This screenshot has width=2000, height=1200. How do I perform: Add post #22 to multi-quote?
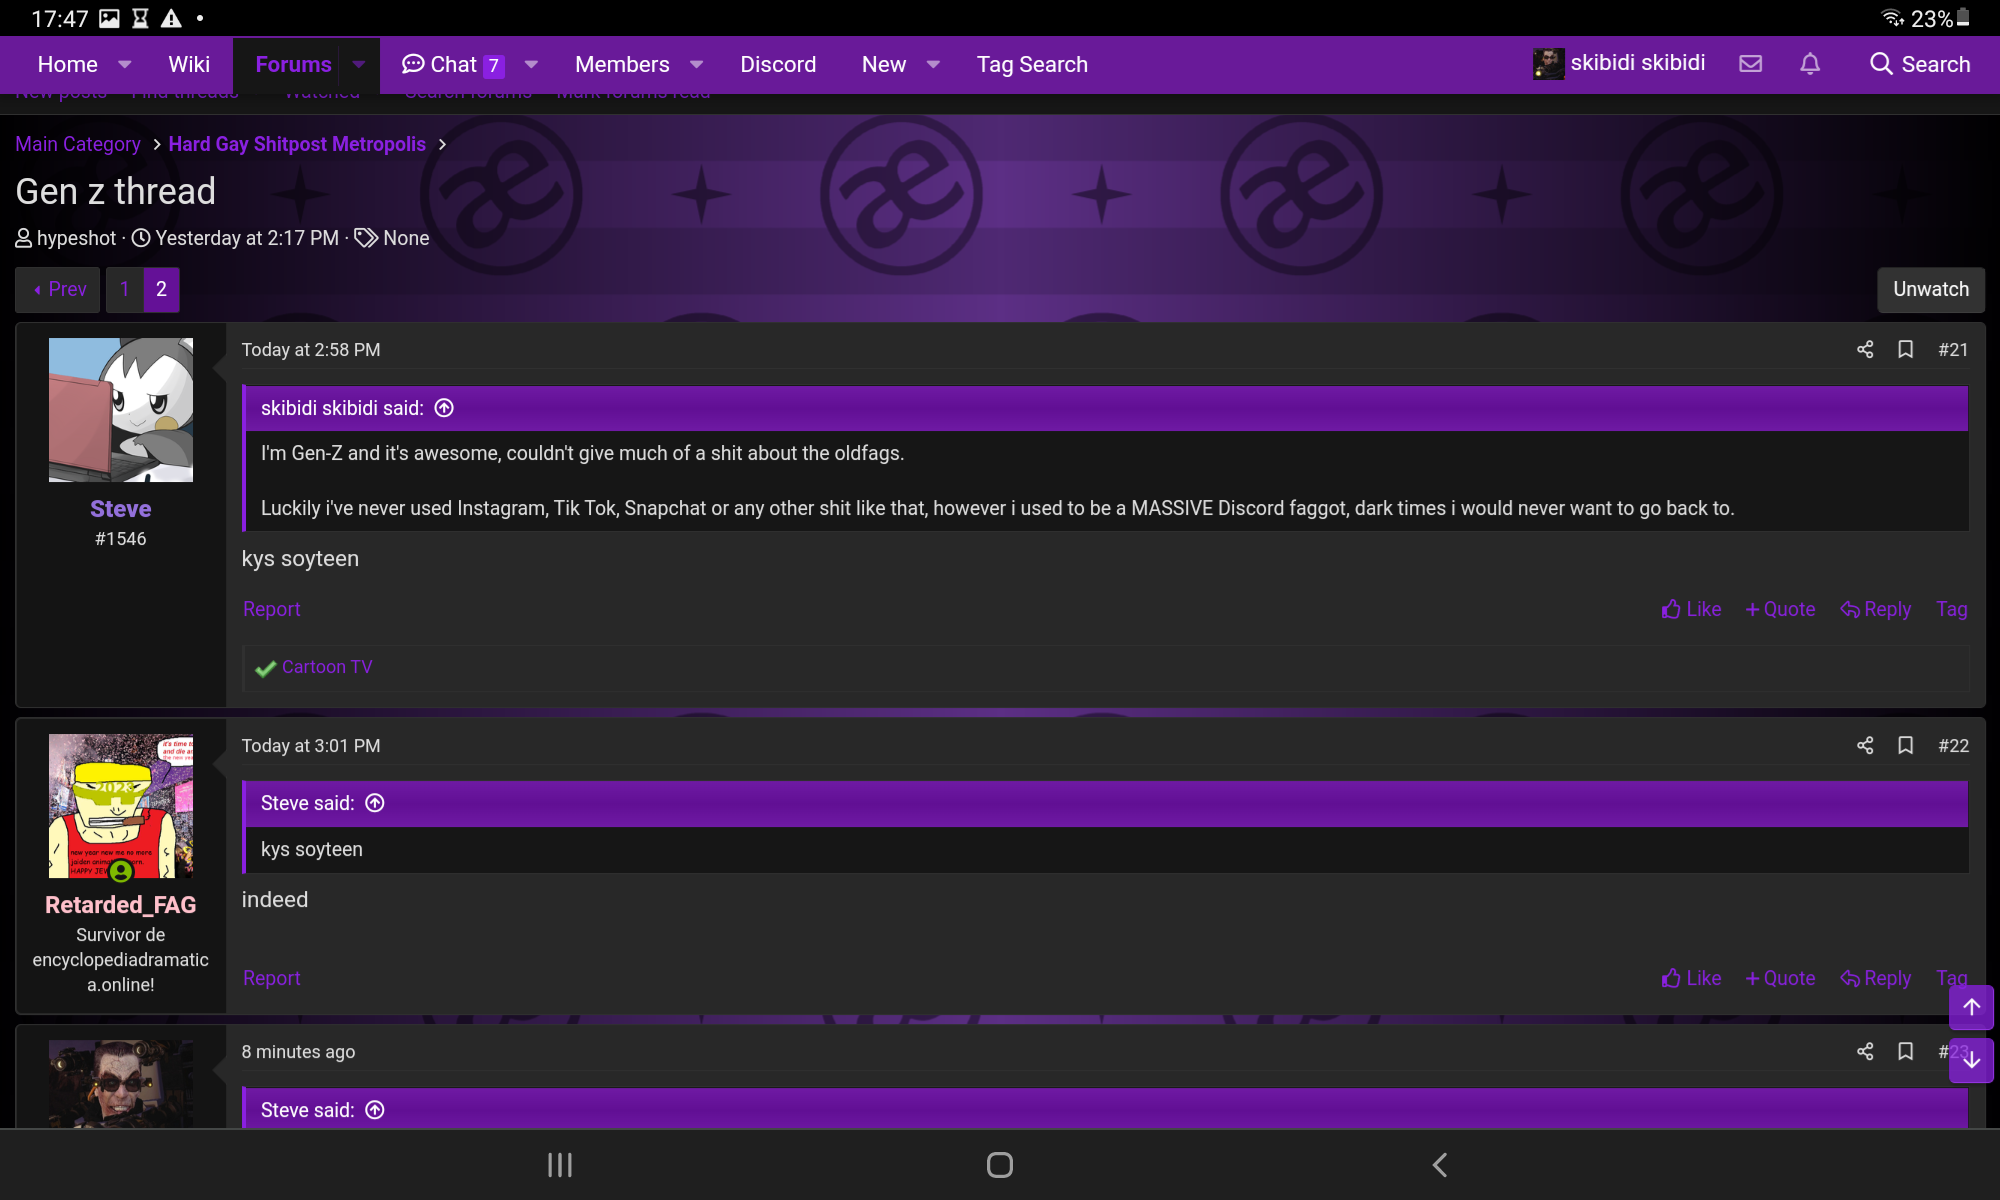(x=1780, y=978)
